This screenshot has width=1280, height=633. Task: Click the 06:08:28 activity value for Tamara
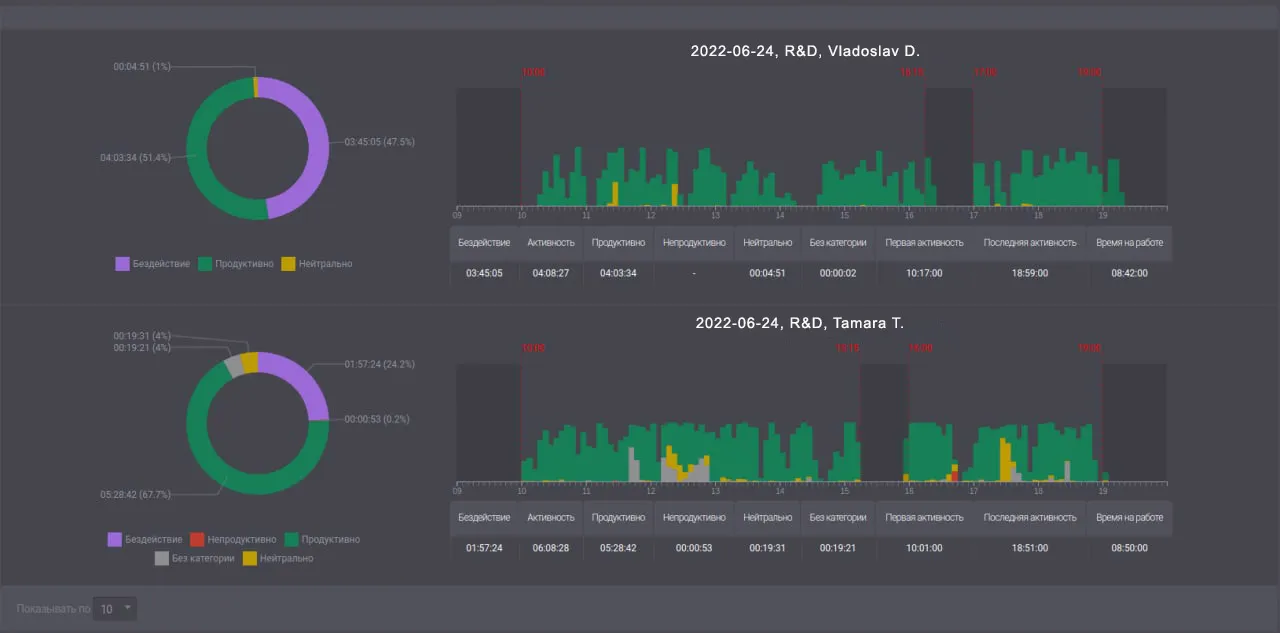(551, 548)
